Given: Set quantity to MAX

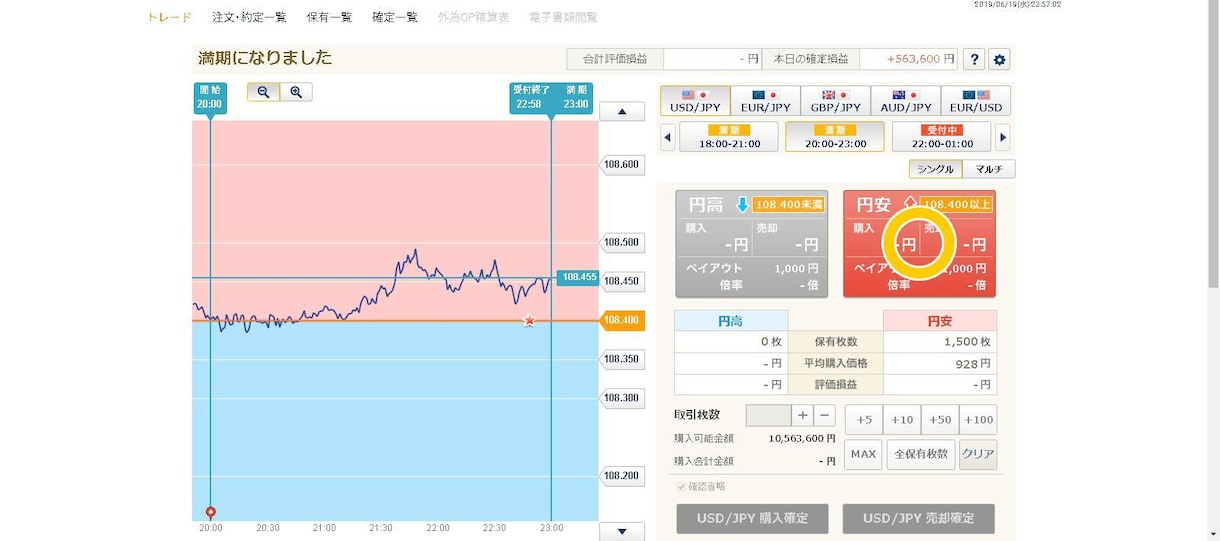Looking at the screenshot, I should coord(863,454).
